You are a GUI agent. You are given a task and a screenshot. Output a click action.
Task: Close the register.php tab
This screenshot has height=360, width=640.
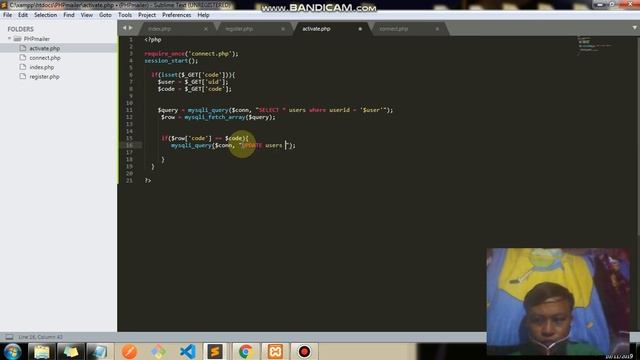point(283,29)
